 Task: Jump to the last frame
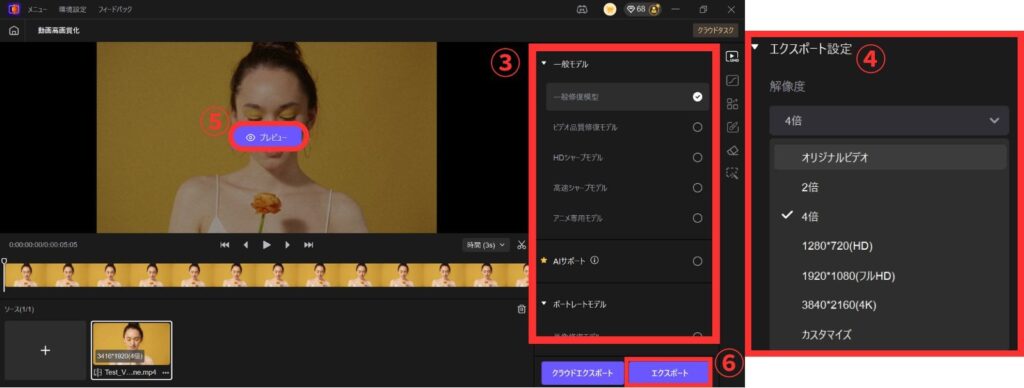[x=309, y=245]
